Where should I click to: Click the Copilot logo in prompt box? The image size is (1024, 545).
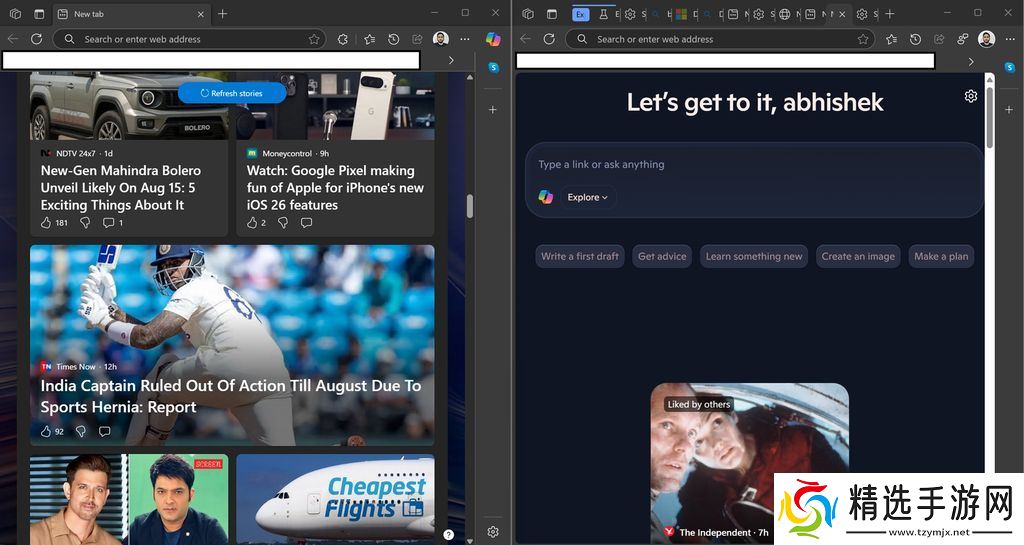click(x=545, y=197)
